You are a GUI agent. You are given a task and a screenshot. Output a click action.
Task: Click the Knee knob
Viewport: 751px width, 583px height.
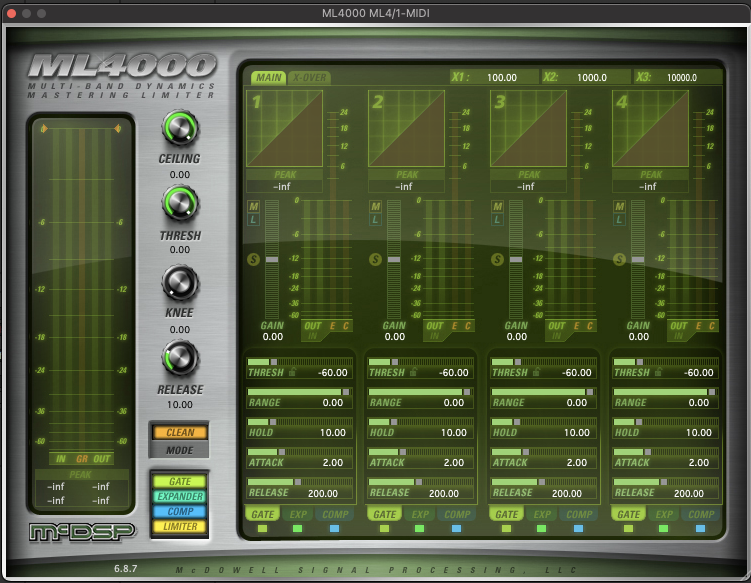click(x=180, y=282)
